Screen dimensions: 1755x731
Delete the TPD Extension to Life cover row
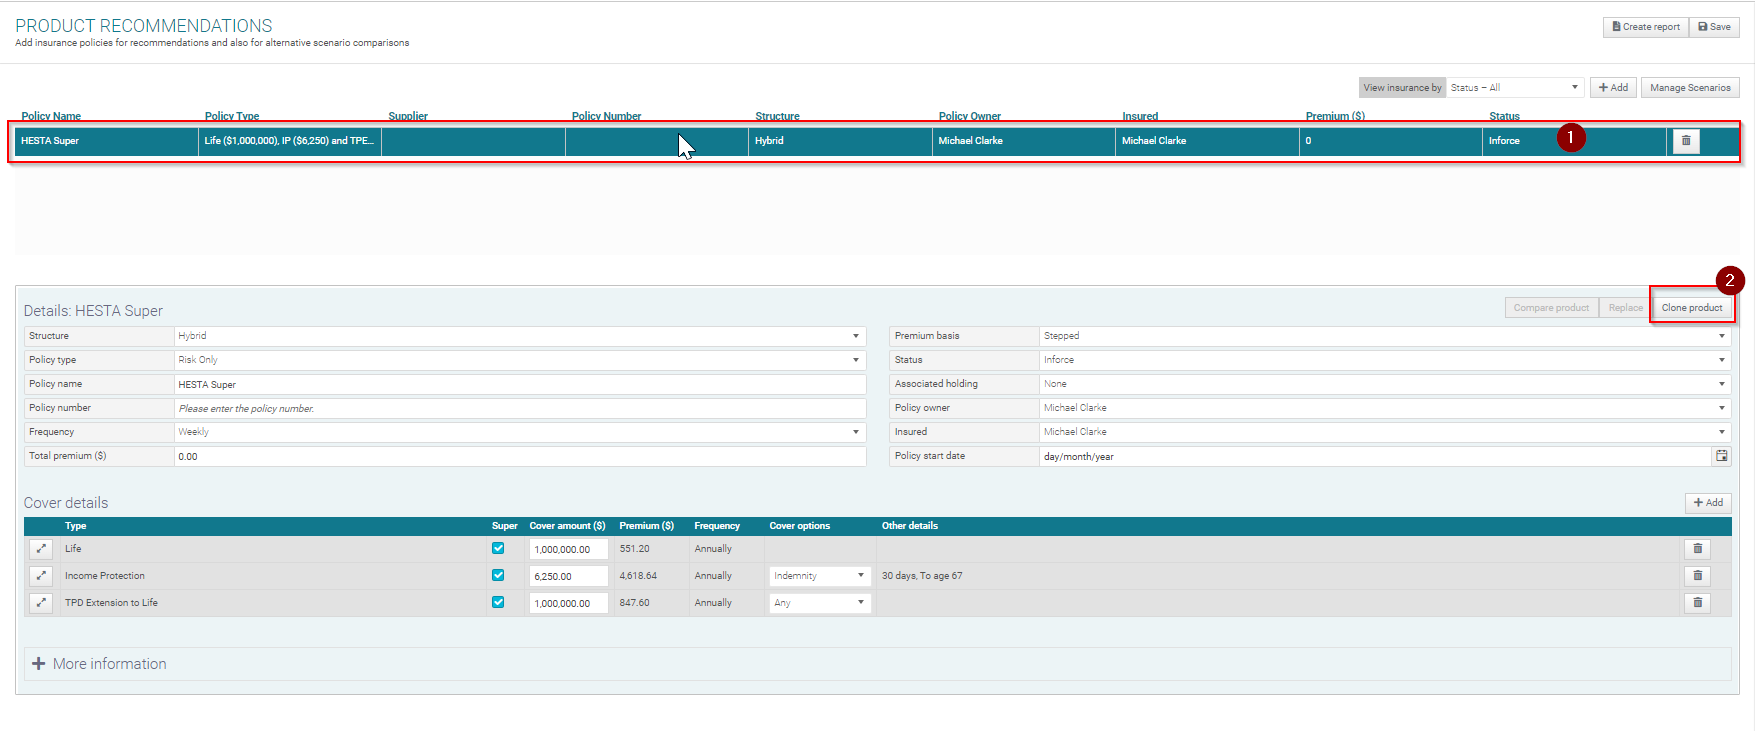click(1698, 603)
